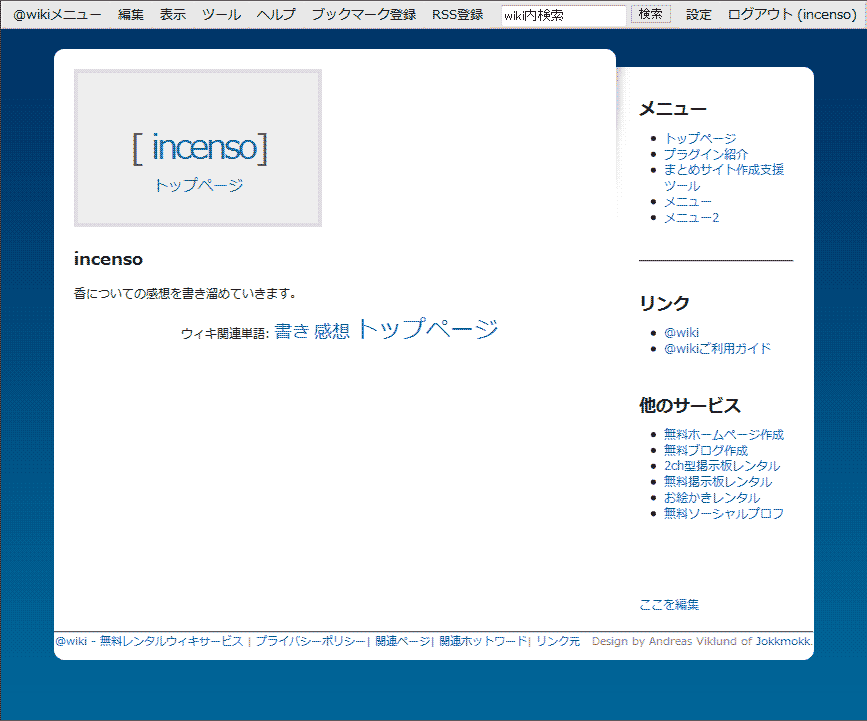Viewport: 867px width, 721px height.
Task: Open まとめサイト作成支援ツール page
Action: (723, 170)
